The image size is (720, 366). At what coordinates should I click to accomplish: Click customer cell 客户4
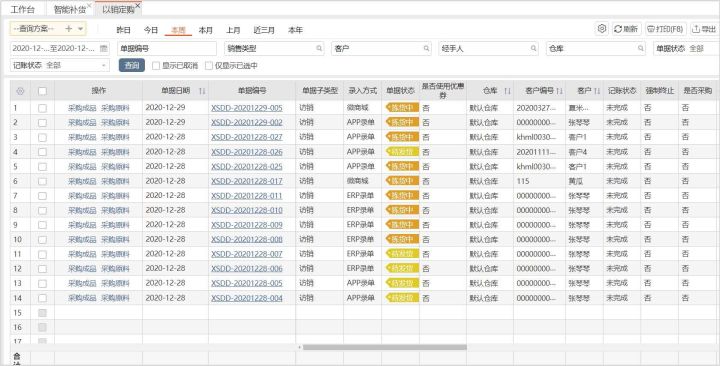pyautogui.click(x=578, y=152)
